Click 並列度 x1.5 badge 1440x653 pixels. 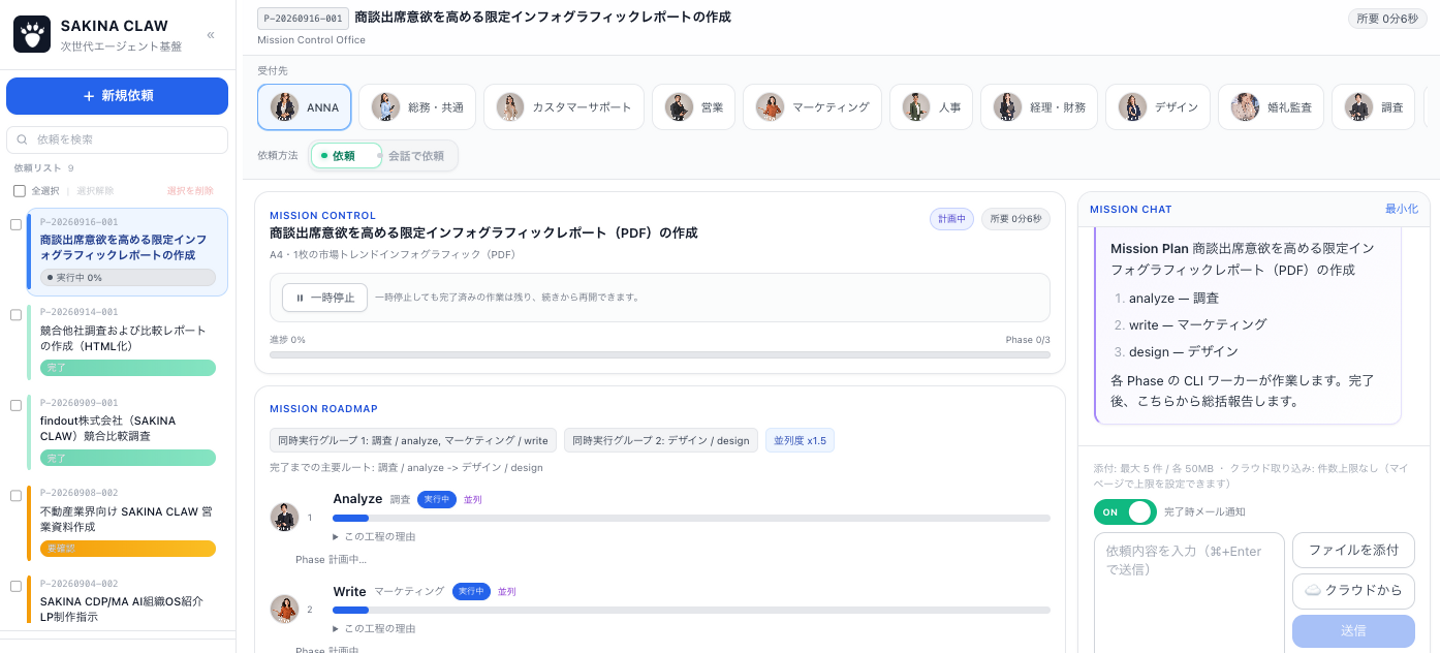coord(800,441)
